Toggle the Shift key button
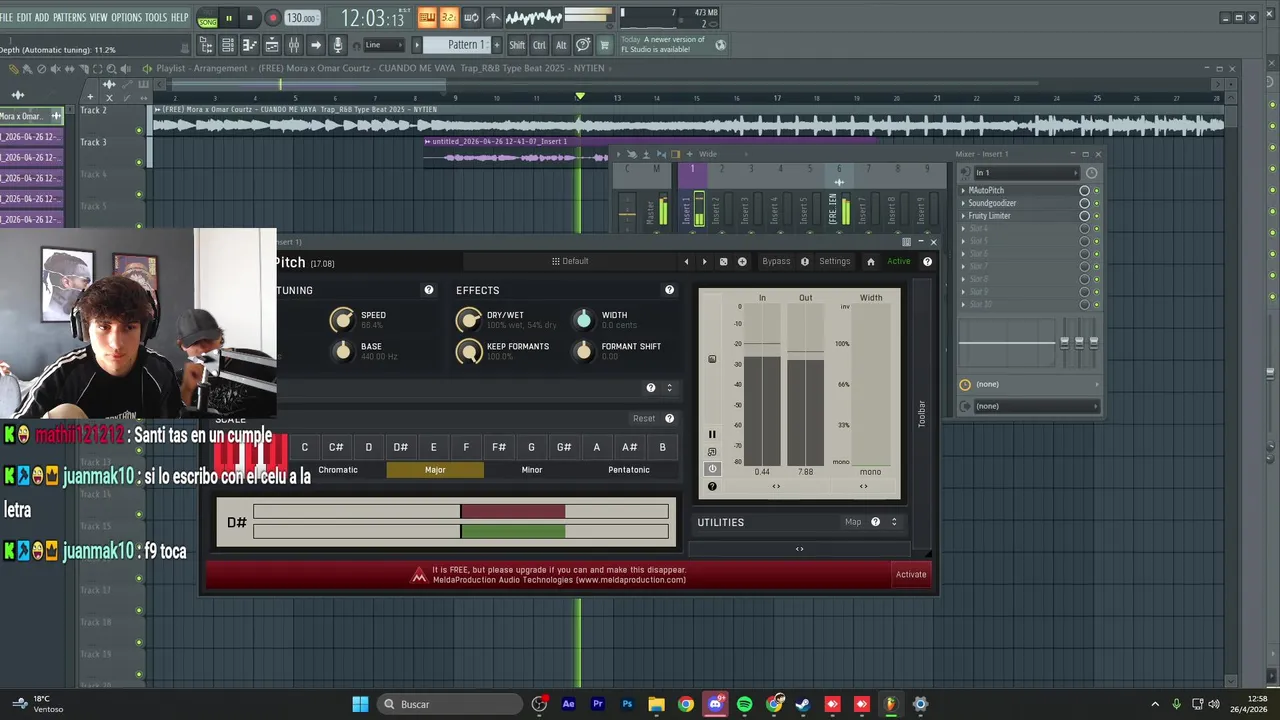 (x=517, y=45)
